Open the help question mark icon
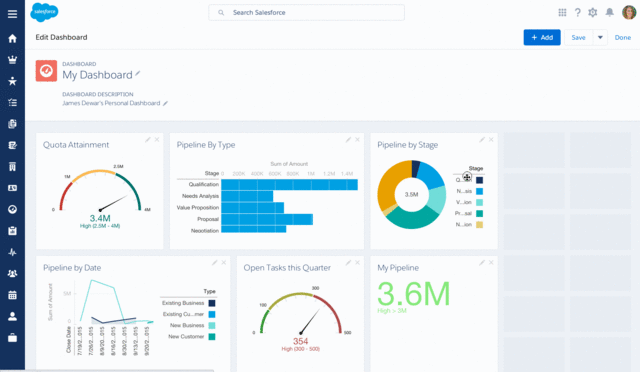Viewport: 640px width, 372px height. (x=578, y=13)
